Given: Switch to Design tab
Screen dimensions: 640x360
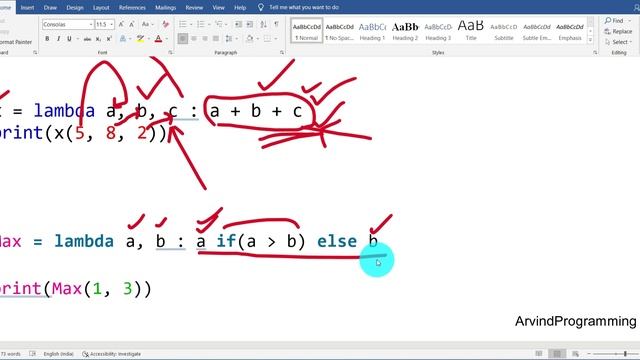Looking at the screenshot, I should (x=75, y=7).
